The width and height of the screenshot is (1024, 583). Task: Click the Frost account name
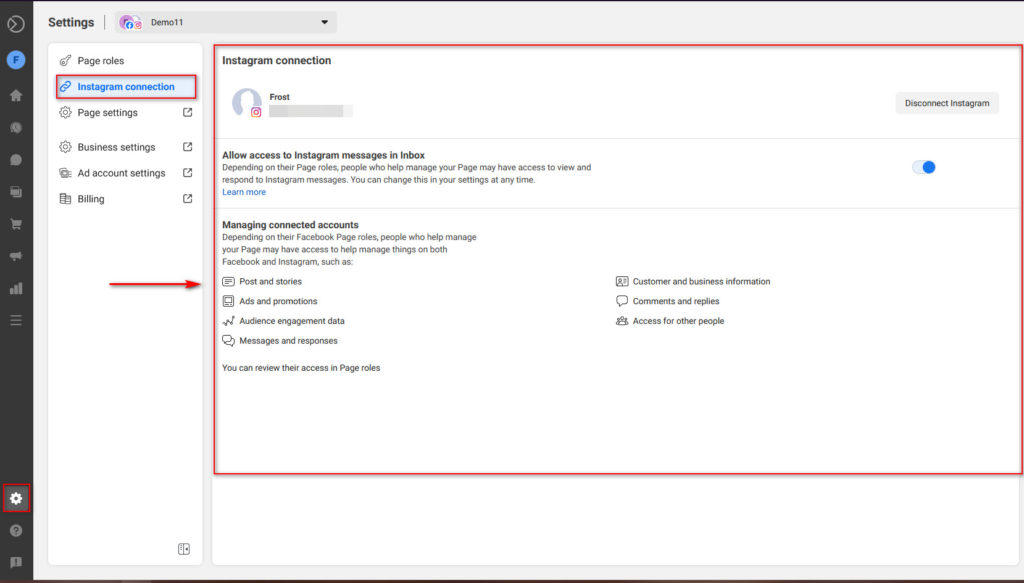coord(280,97)
